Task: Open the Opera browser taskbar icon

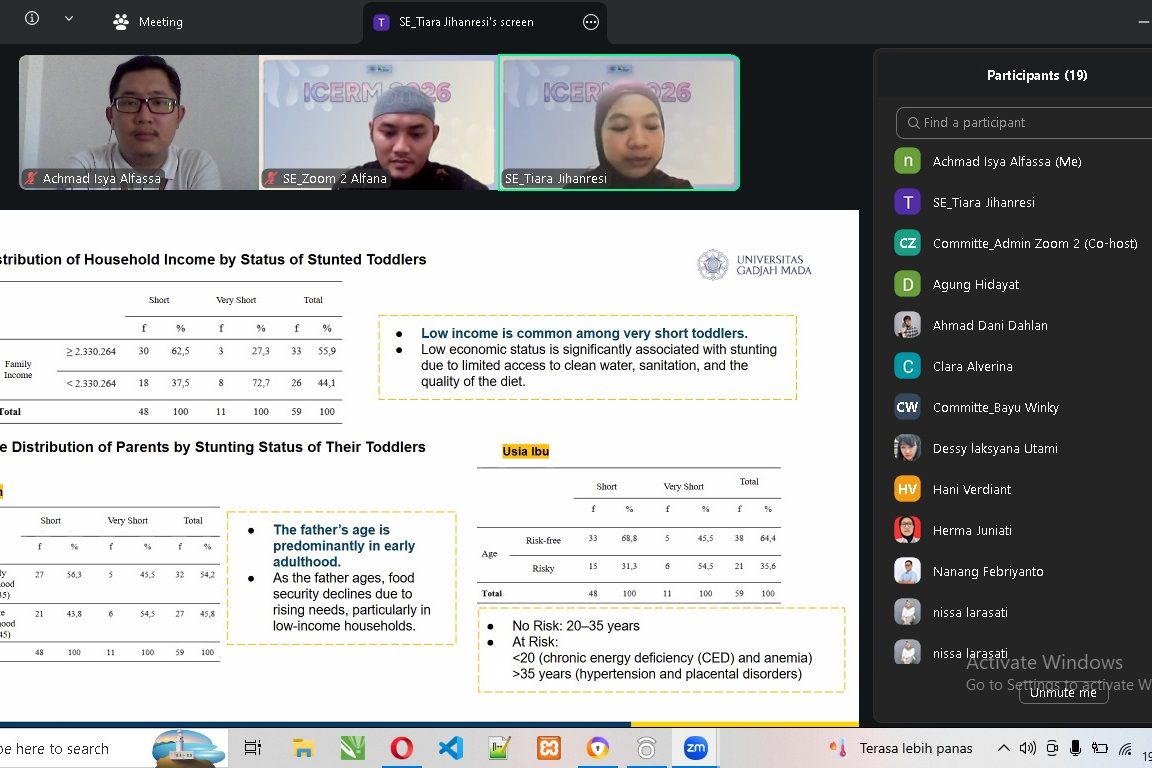Action: point(401,748)
